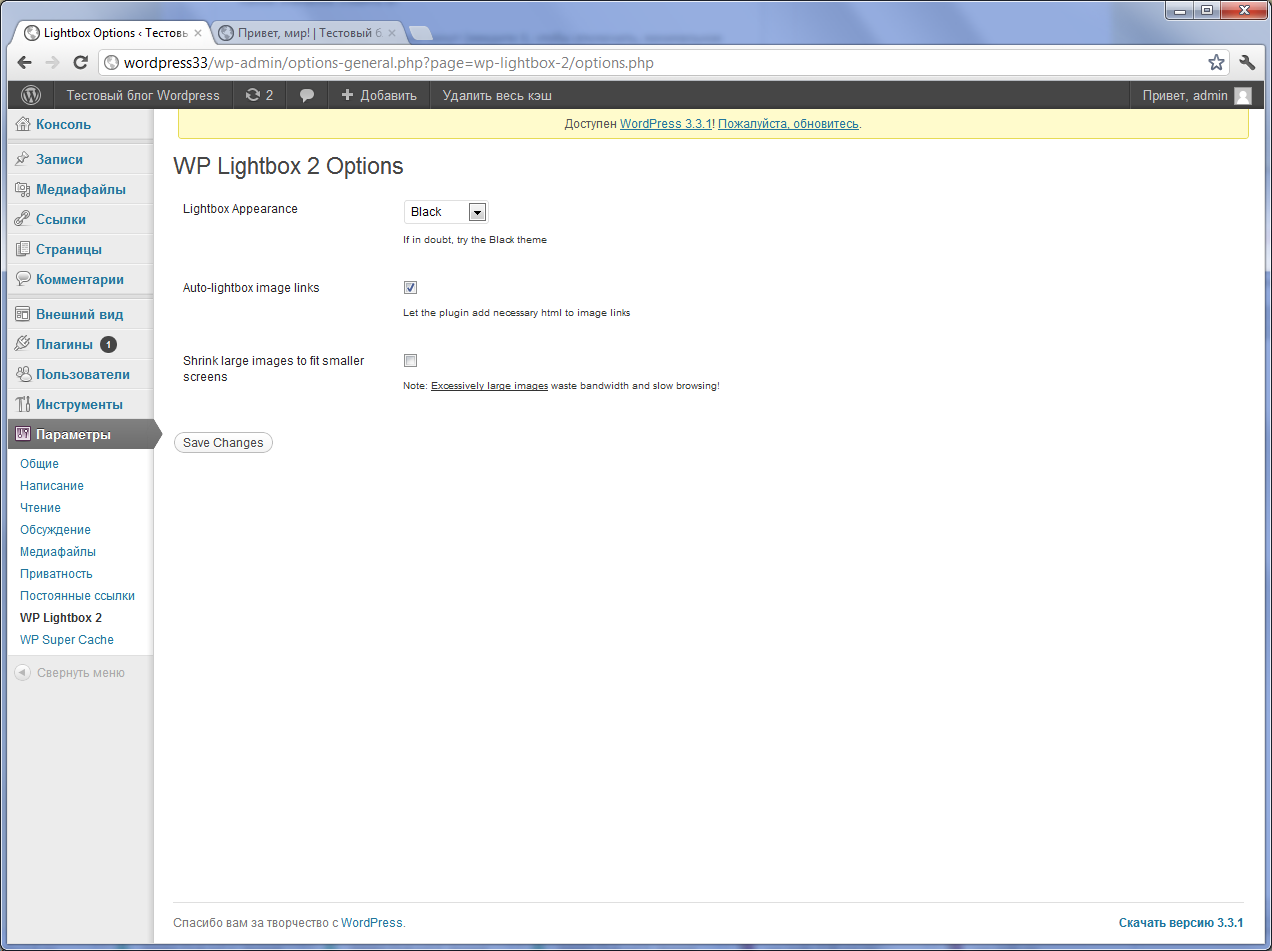Viewport: 1272px width, 951px height.
Task: Open the Тестовый блог Wordpress site menu
Action: pyautogui.click(x=143, y=95)
